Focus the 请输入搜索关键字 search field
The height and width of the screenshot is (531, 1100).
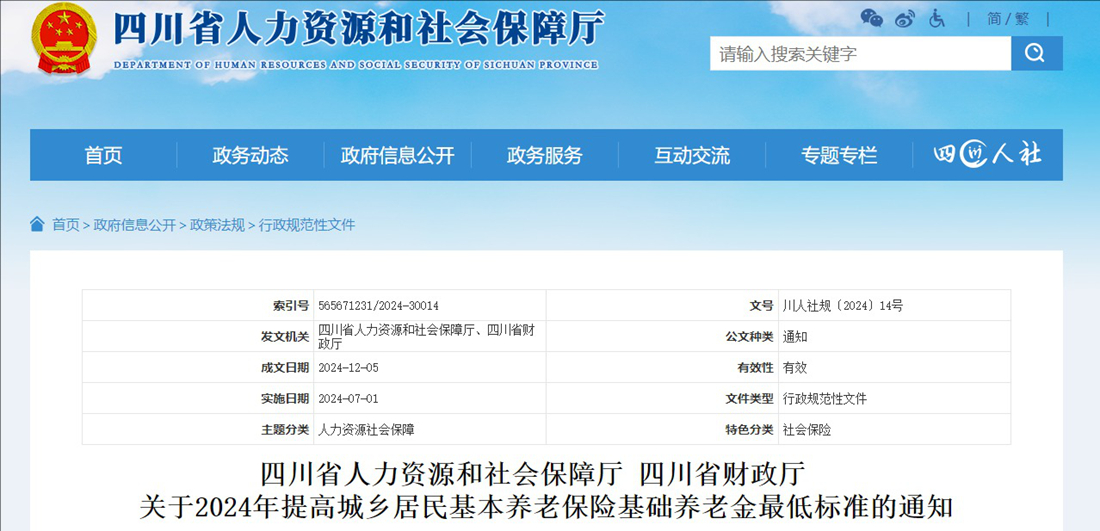[861, 53]
